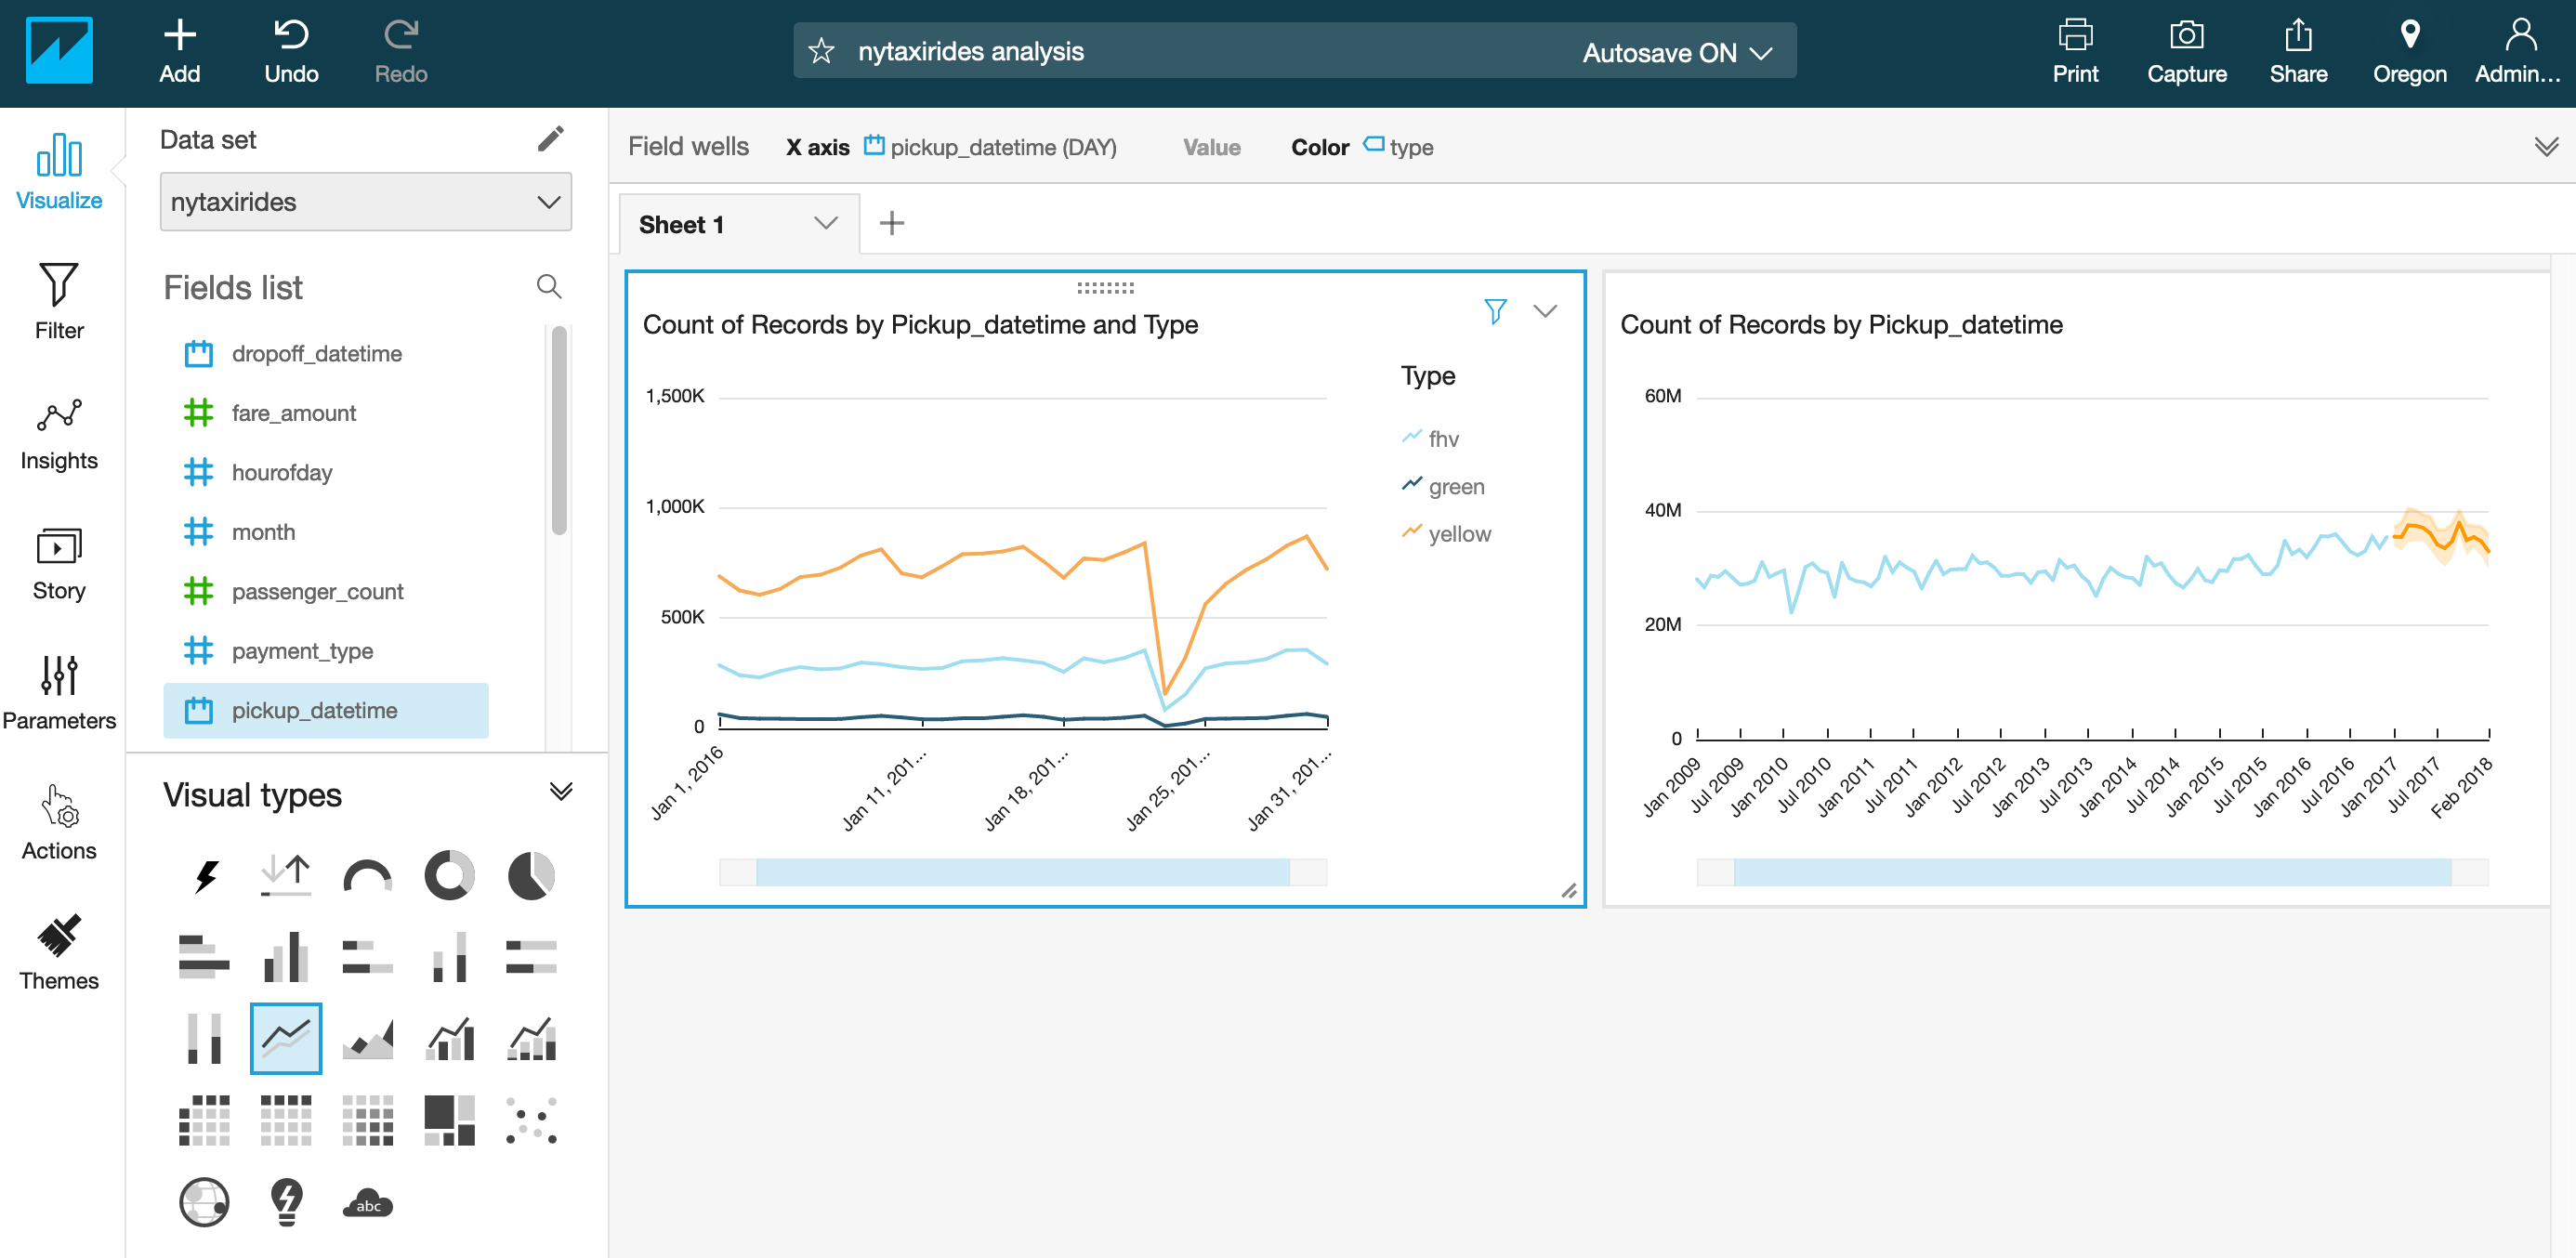Select the vertical bar chart visual type
2576x1258 pixels.
tap(286, 957)
